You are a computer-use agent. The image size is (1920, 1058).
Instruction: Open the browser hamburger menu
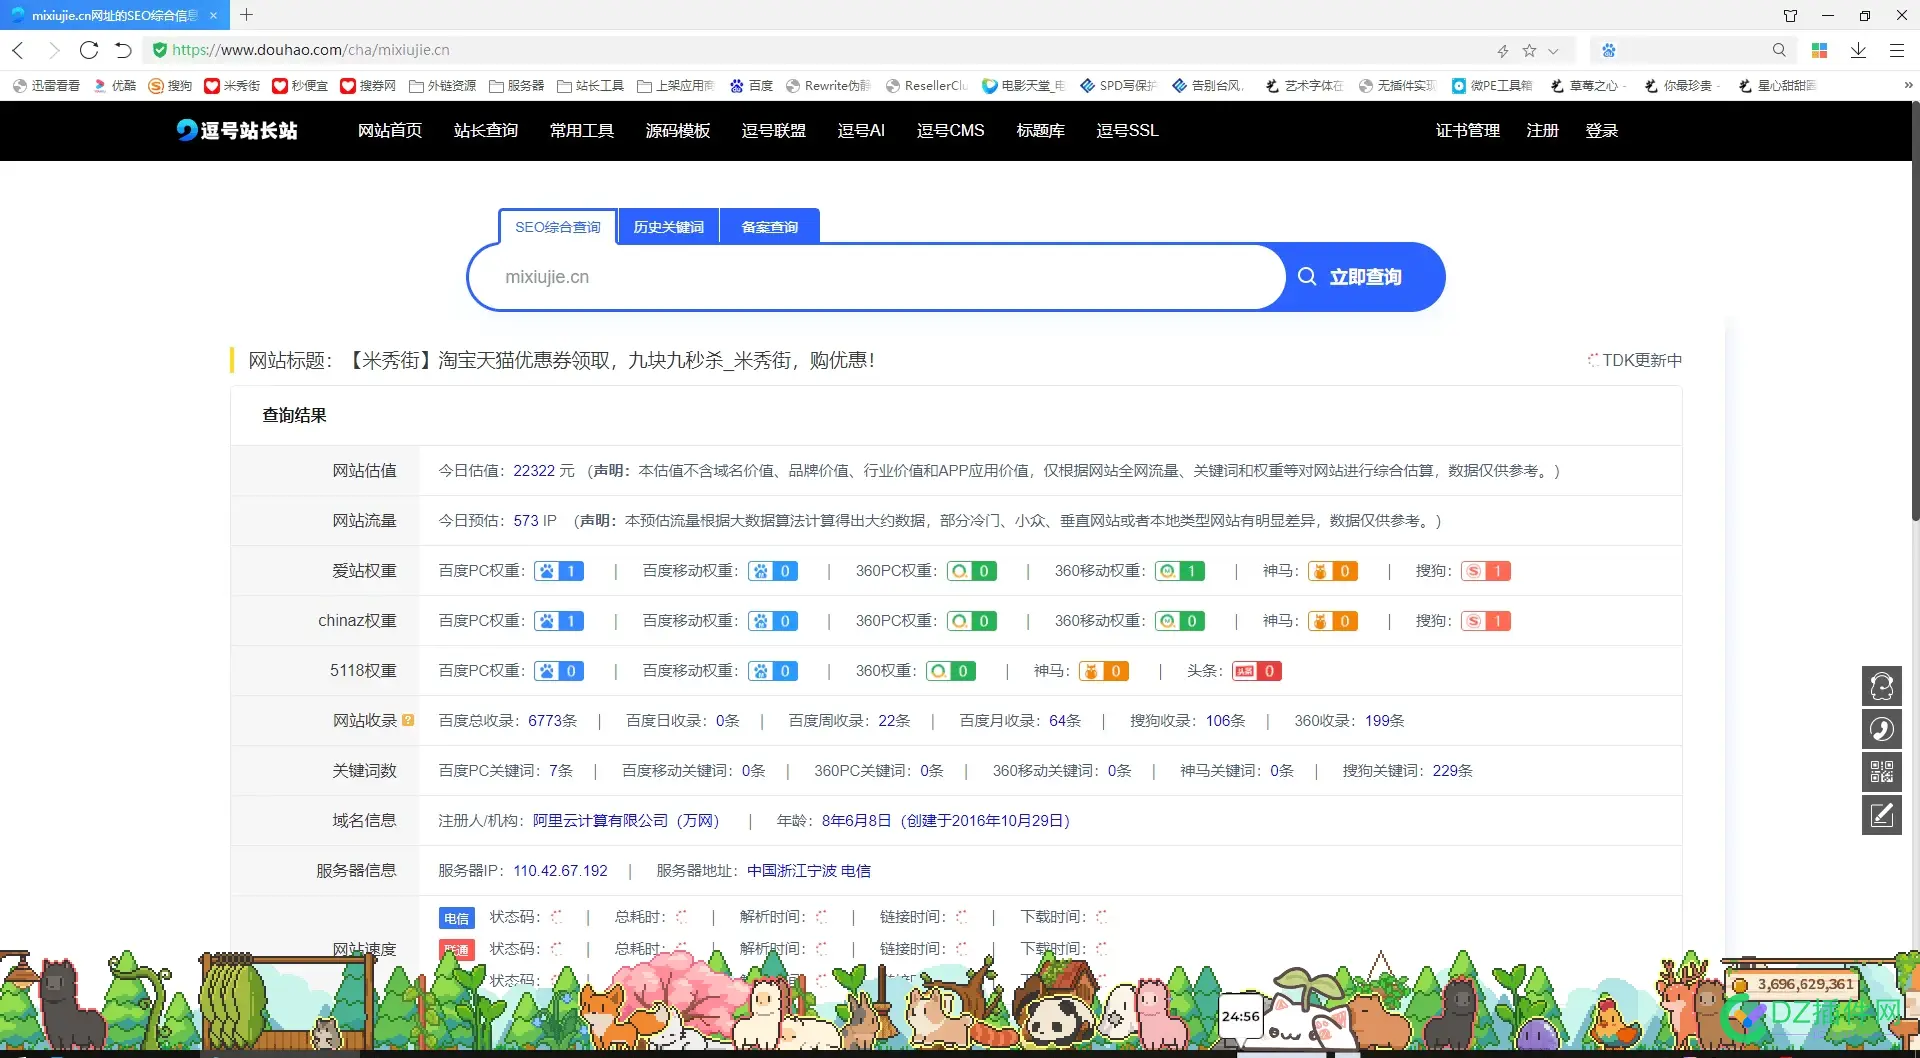click(x=1897, y=49)
